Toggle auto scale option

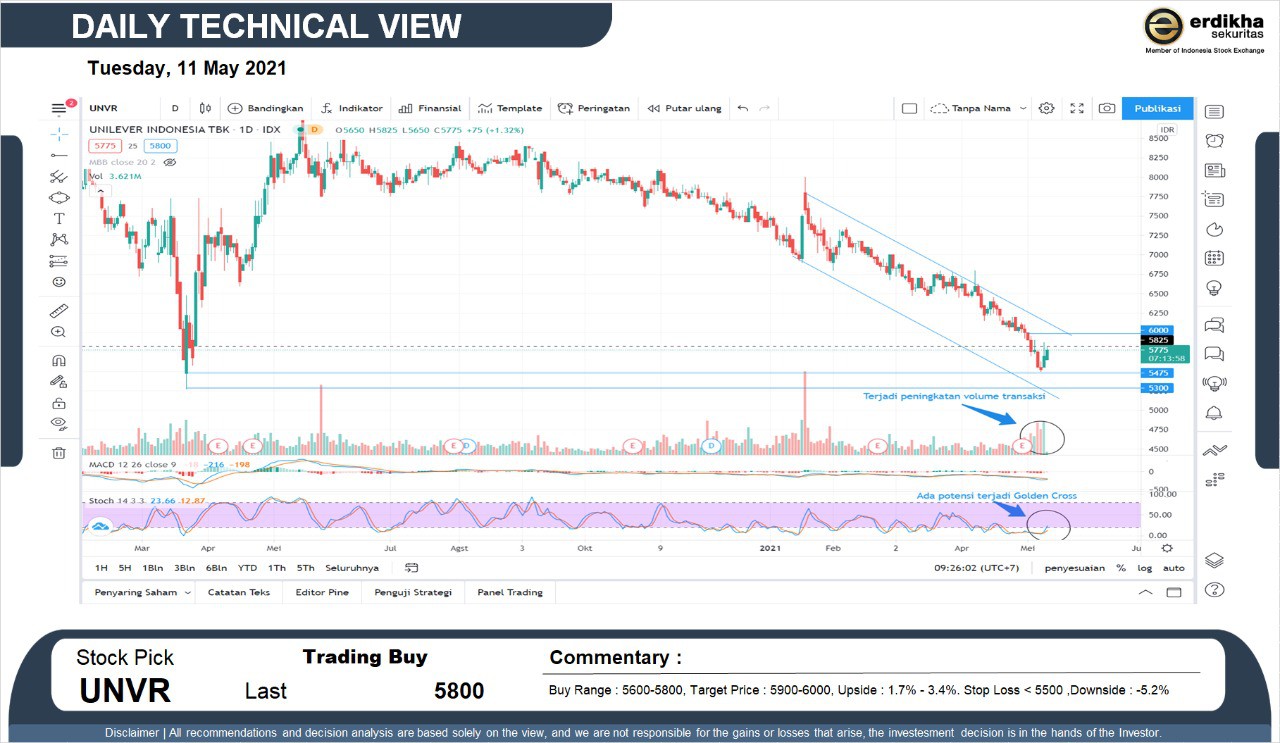click(x=1173, y=568)
